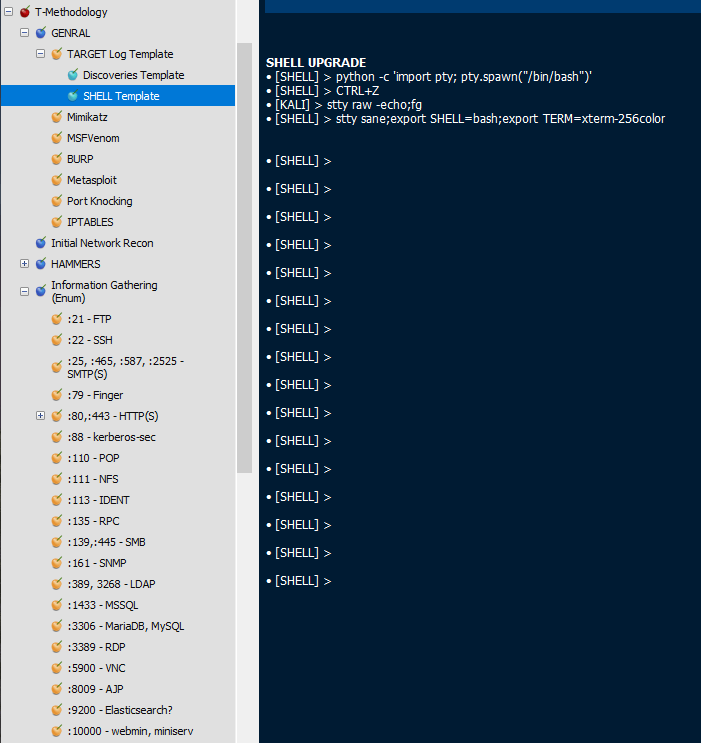
Task: Expand the :80,:443 - HTTP(S) node
Action: tap(41, 416)
